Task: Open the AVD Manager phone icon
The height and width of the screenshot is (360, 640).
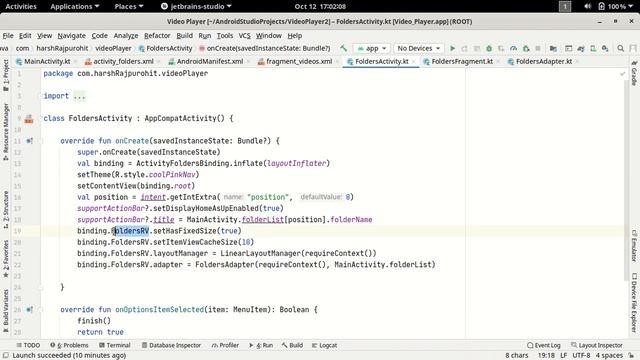Action: coord(593,48)
